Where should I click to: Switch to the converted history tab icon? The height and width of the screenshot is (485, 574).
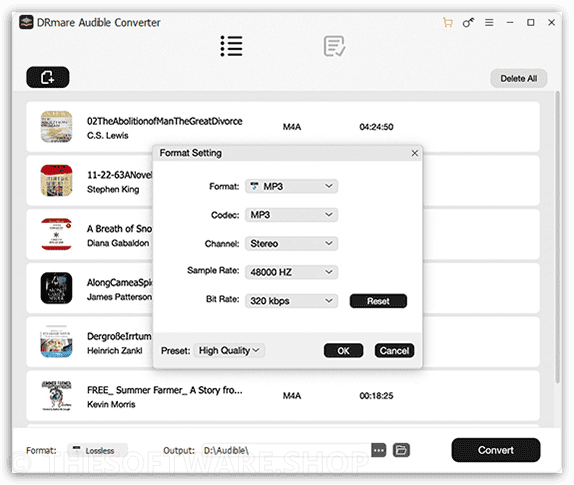point(335,46)
